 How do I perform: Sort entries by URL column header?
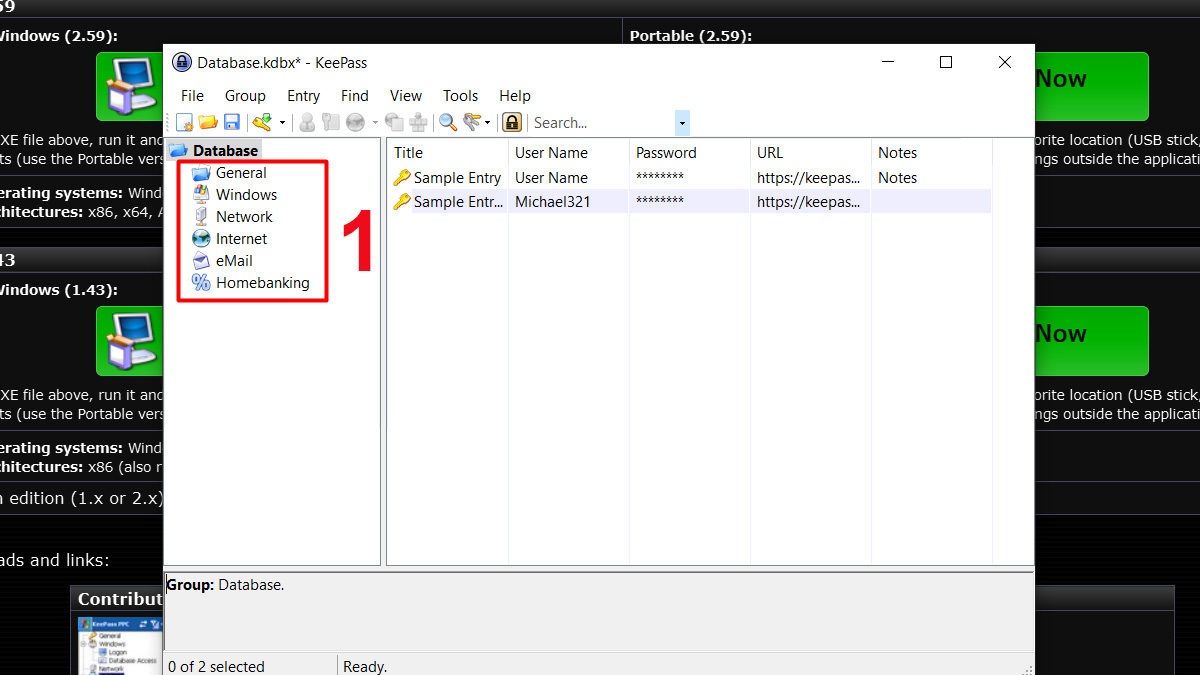click(811, 153)
